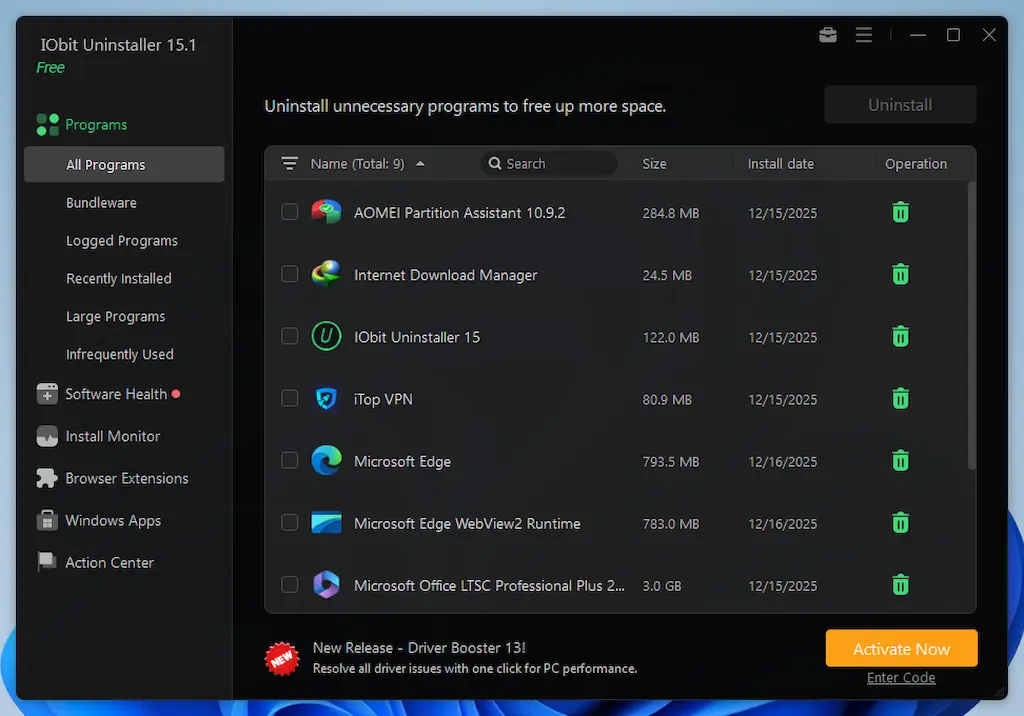1024x716 pixels.
Task: Open the All Programs list
Action: pyautogui.click(x=124, y=165)
